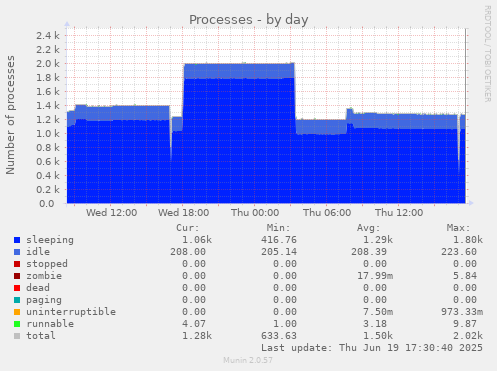Click total minimum value 633.63
The width and height of the screenshot is (497, 371).
[279, 336]
